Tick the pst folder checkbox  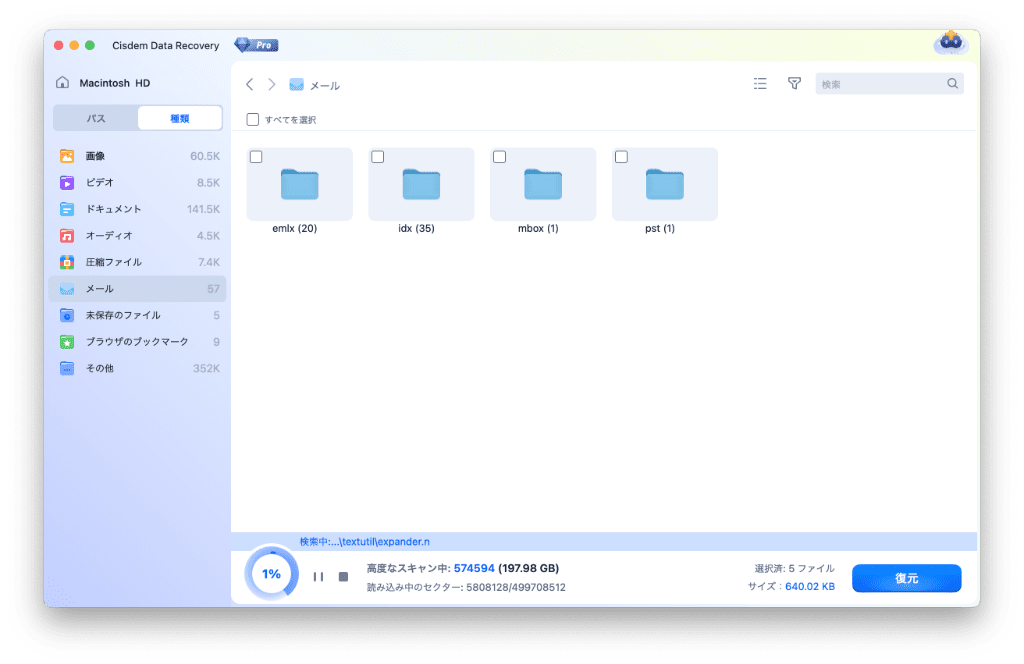[621, 157]
